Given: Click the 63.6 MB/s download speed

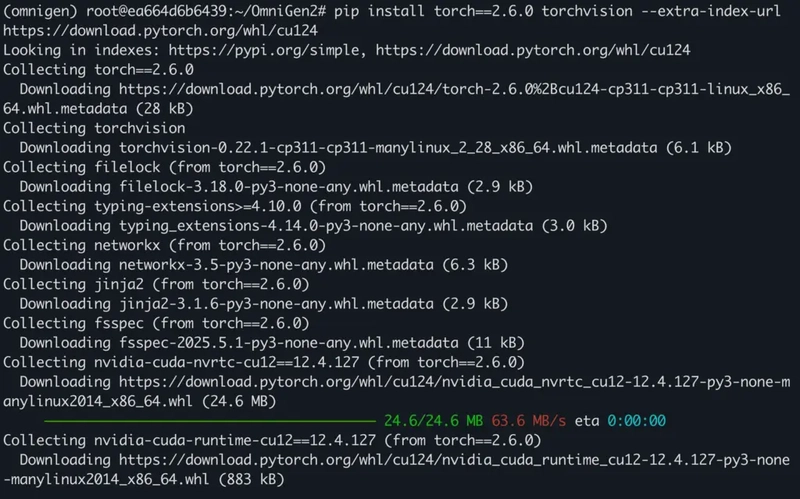Looking at the screenshot, I should click(x=529, y=421).
